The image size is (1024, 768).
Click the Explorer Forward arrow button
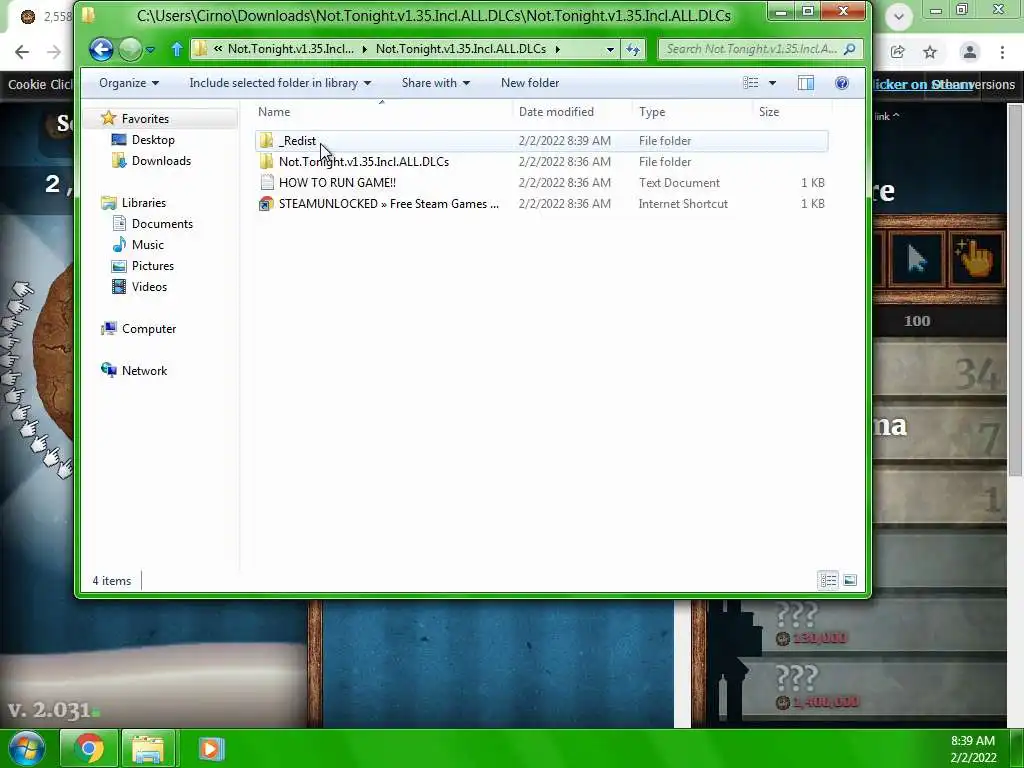[131, 49]
